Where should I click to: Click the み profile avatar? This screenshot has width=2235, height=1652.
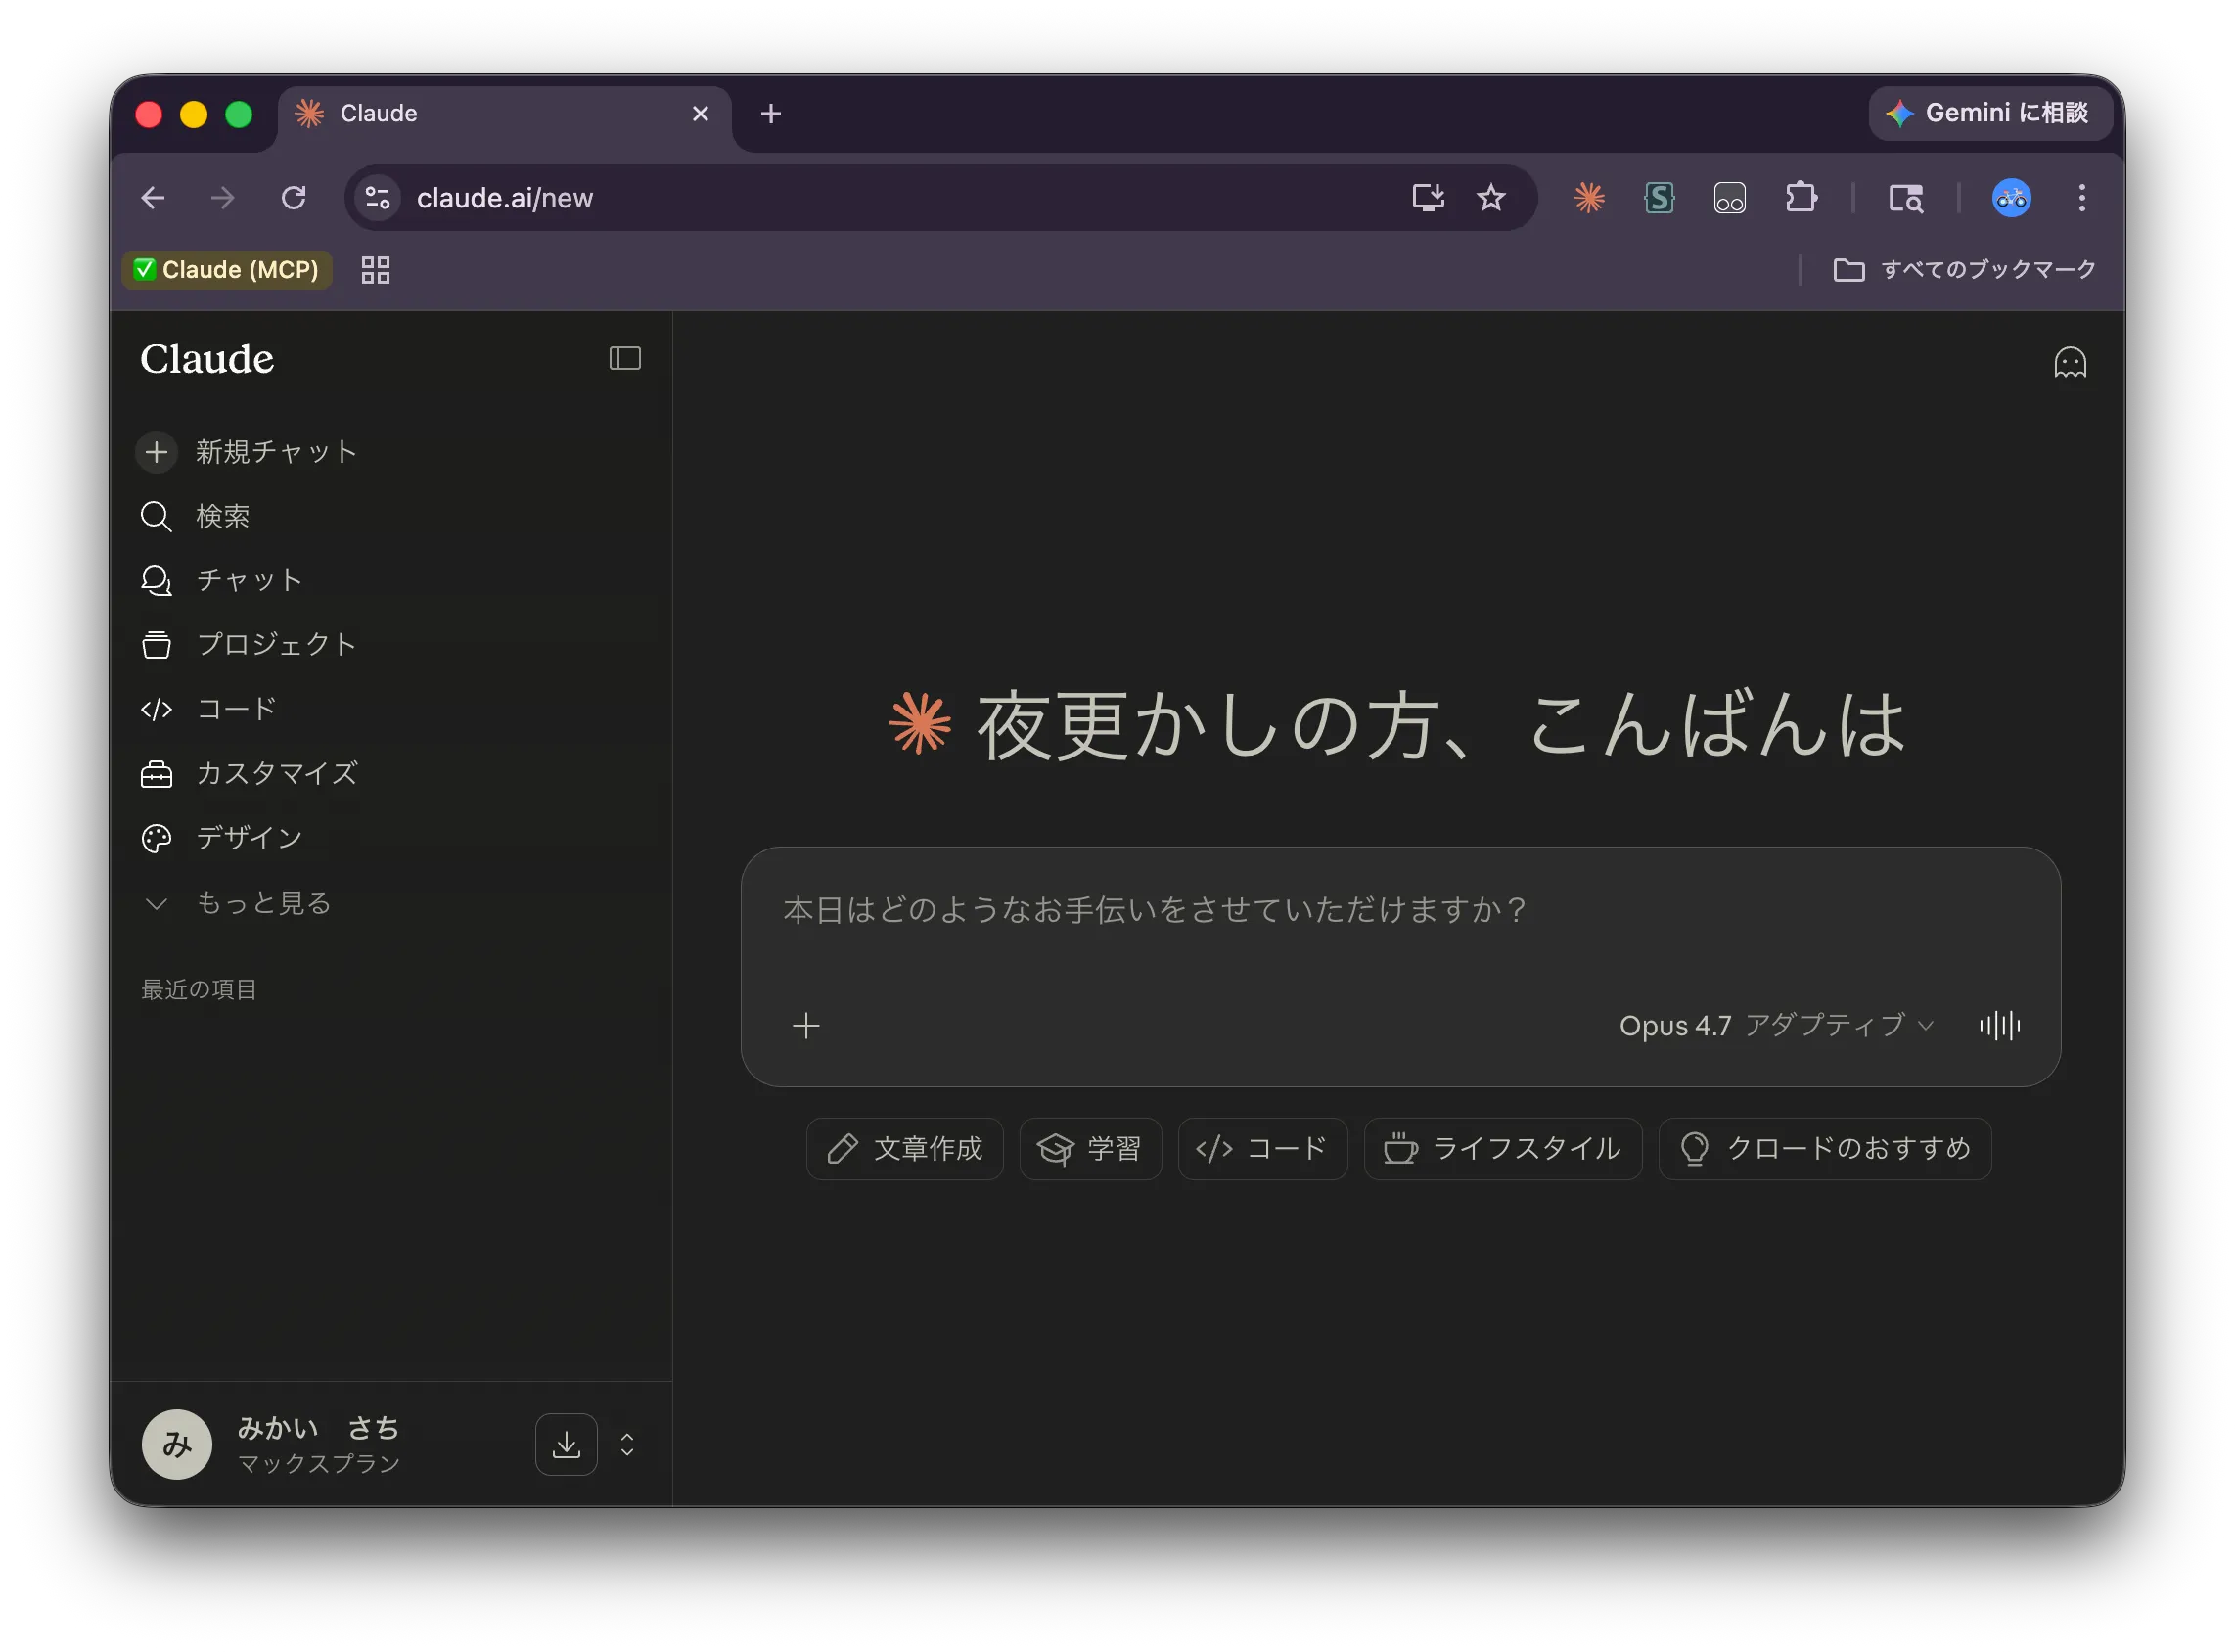tap(177, 1444)
